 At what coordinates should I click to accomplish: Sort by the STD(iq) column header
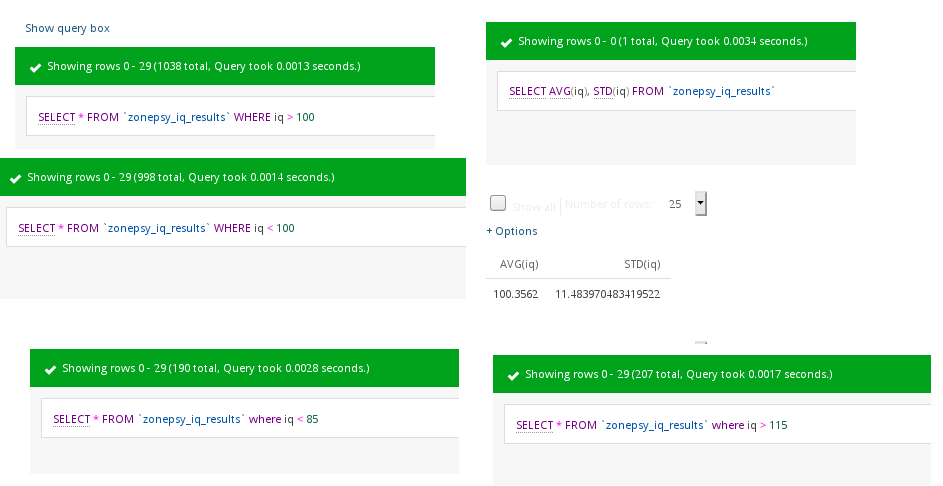(x=641, y=264)
